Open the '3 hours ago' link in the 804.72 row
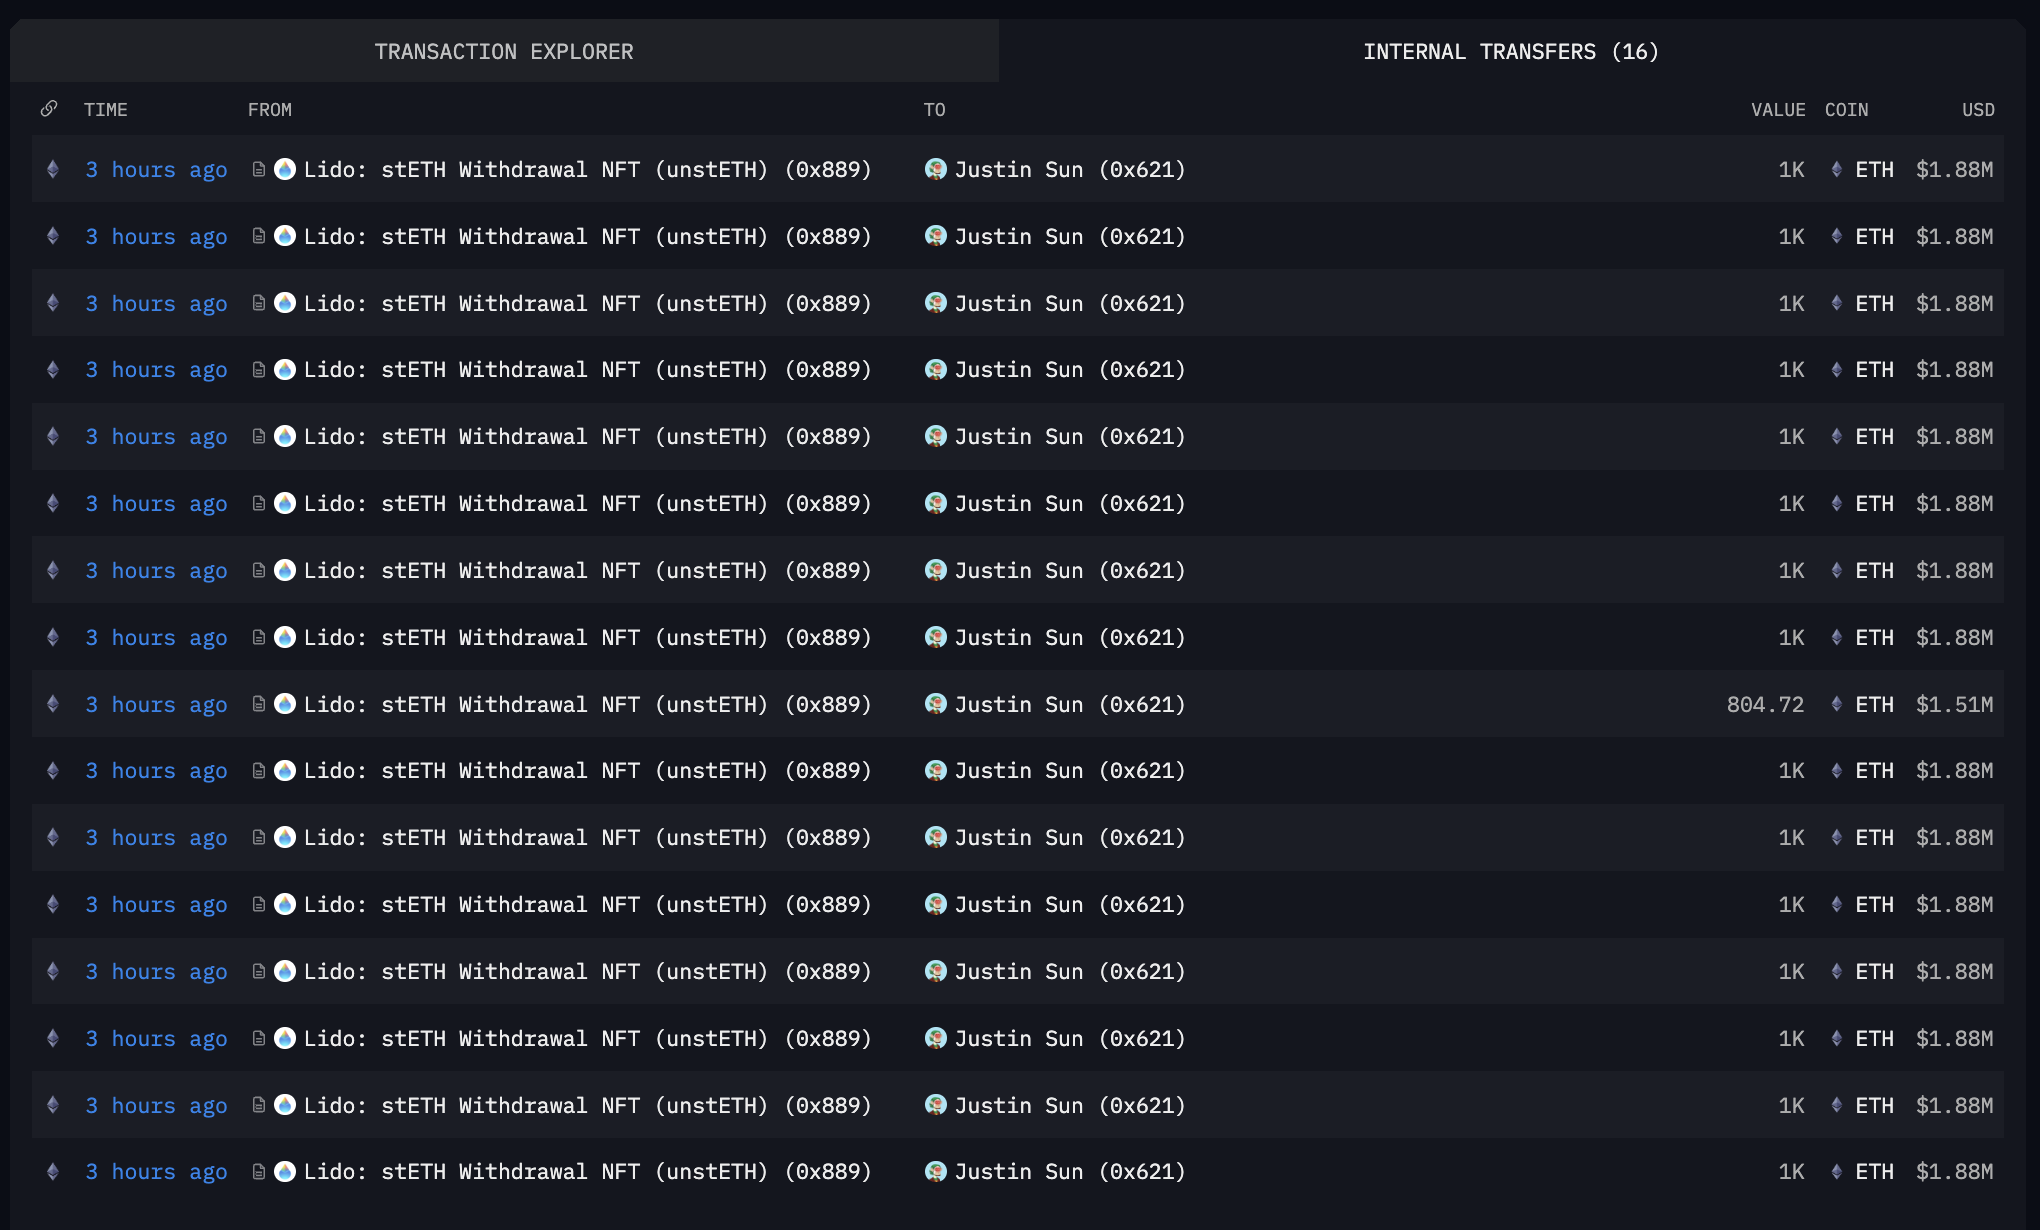This screenshot has height=1230, width=2040. 156,704
